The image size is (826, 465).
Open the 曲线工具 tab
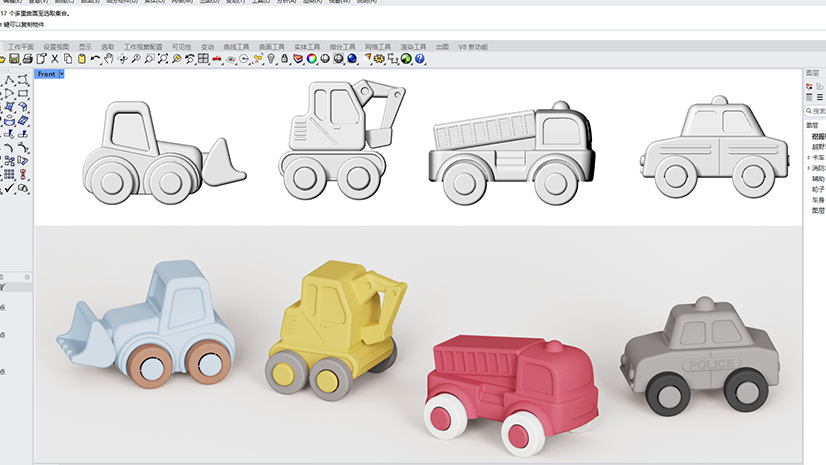[x=237, y=47]
